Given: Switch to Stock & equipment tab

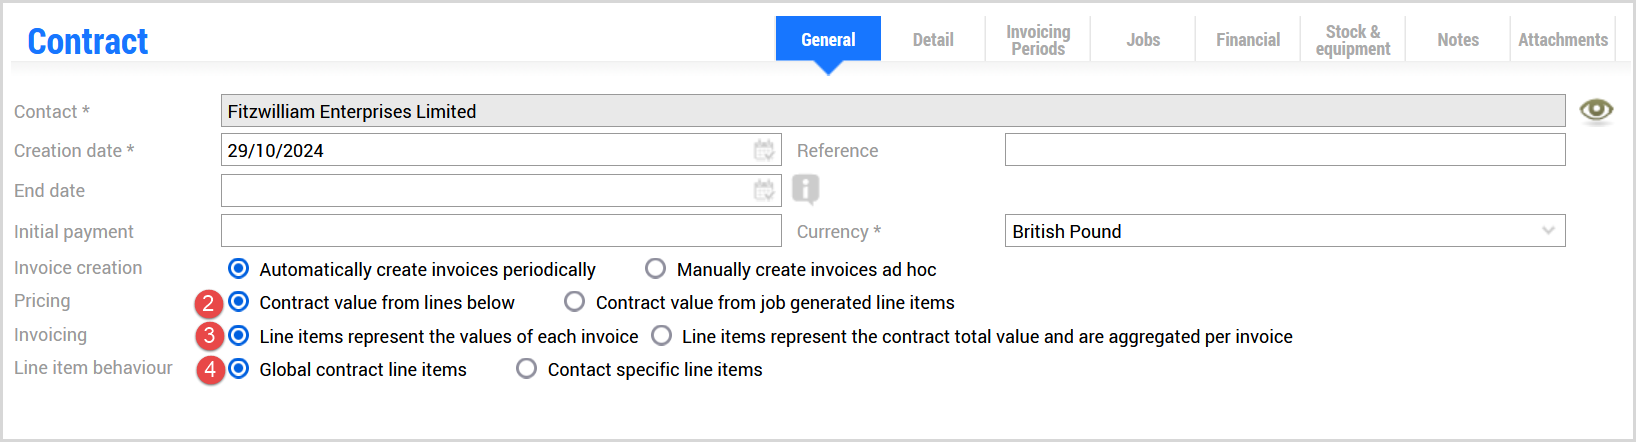Looking at the screenshot, I should point(1353,40).
